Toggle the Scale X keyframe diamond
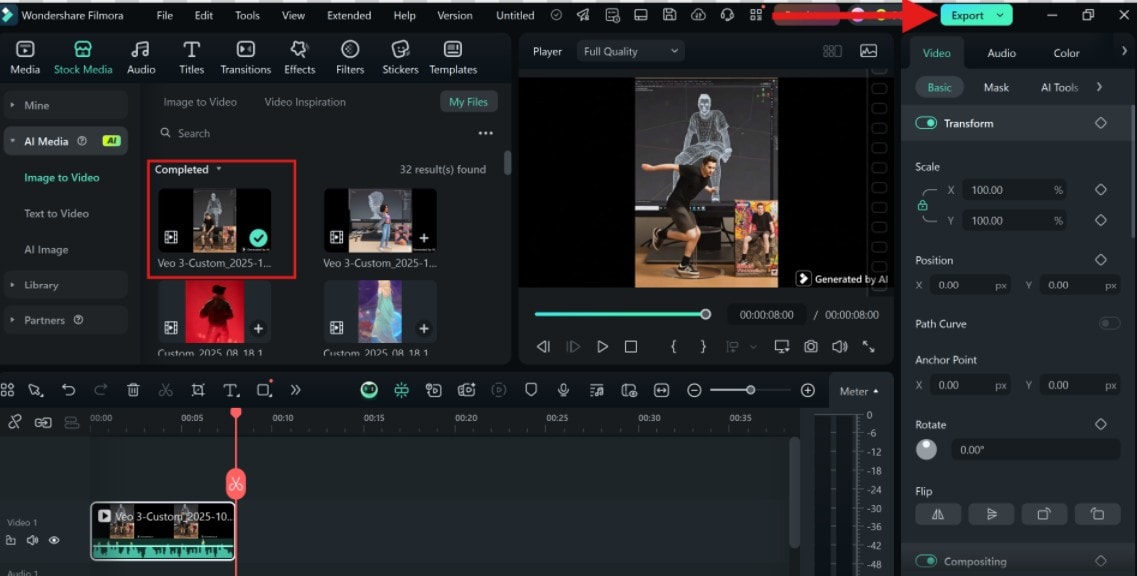The image size is (1137, 576). point(1101,190)
